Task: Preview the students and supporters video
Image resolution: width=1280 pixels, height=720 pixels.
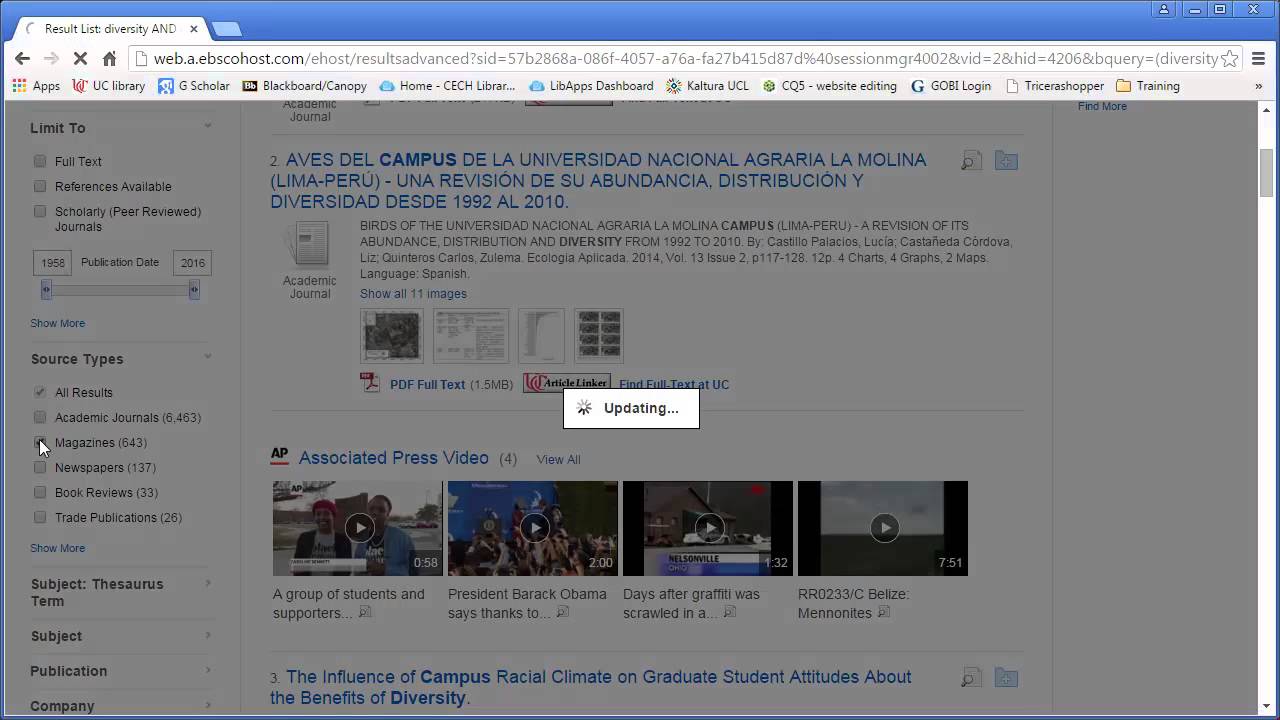Action: pos(365,612)
